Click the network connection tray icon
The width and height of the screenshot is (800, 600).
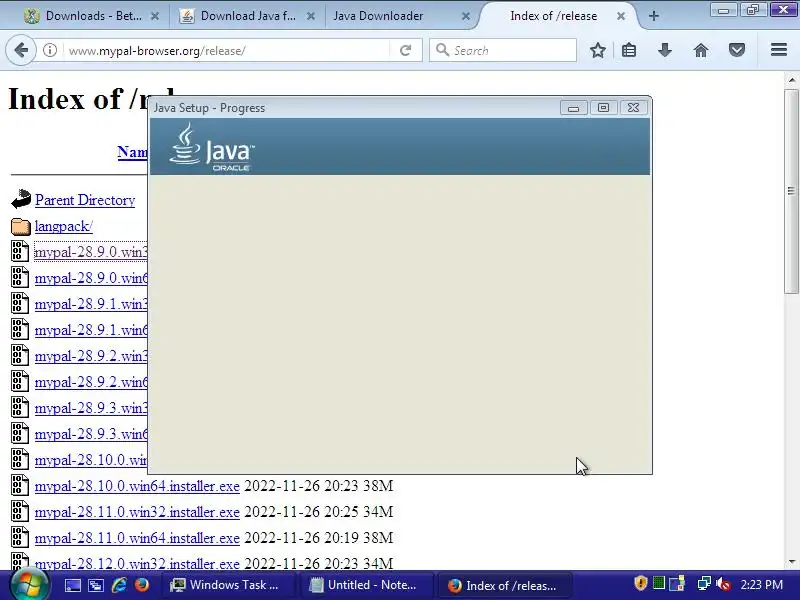[704, 583]
